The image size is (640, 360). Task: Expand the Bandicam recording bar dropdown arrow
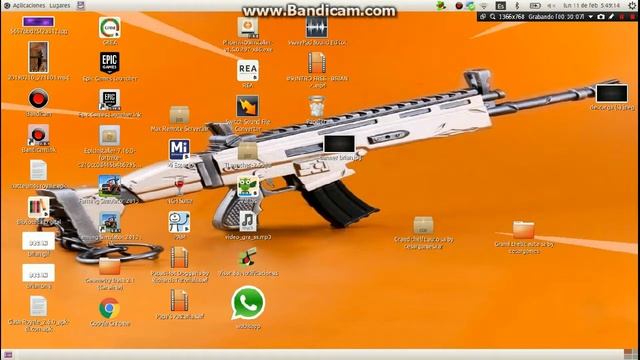coord(591,17)
